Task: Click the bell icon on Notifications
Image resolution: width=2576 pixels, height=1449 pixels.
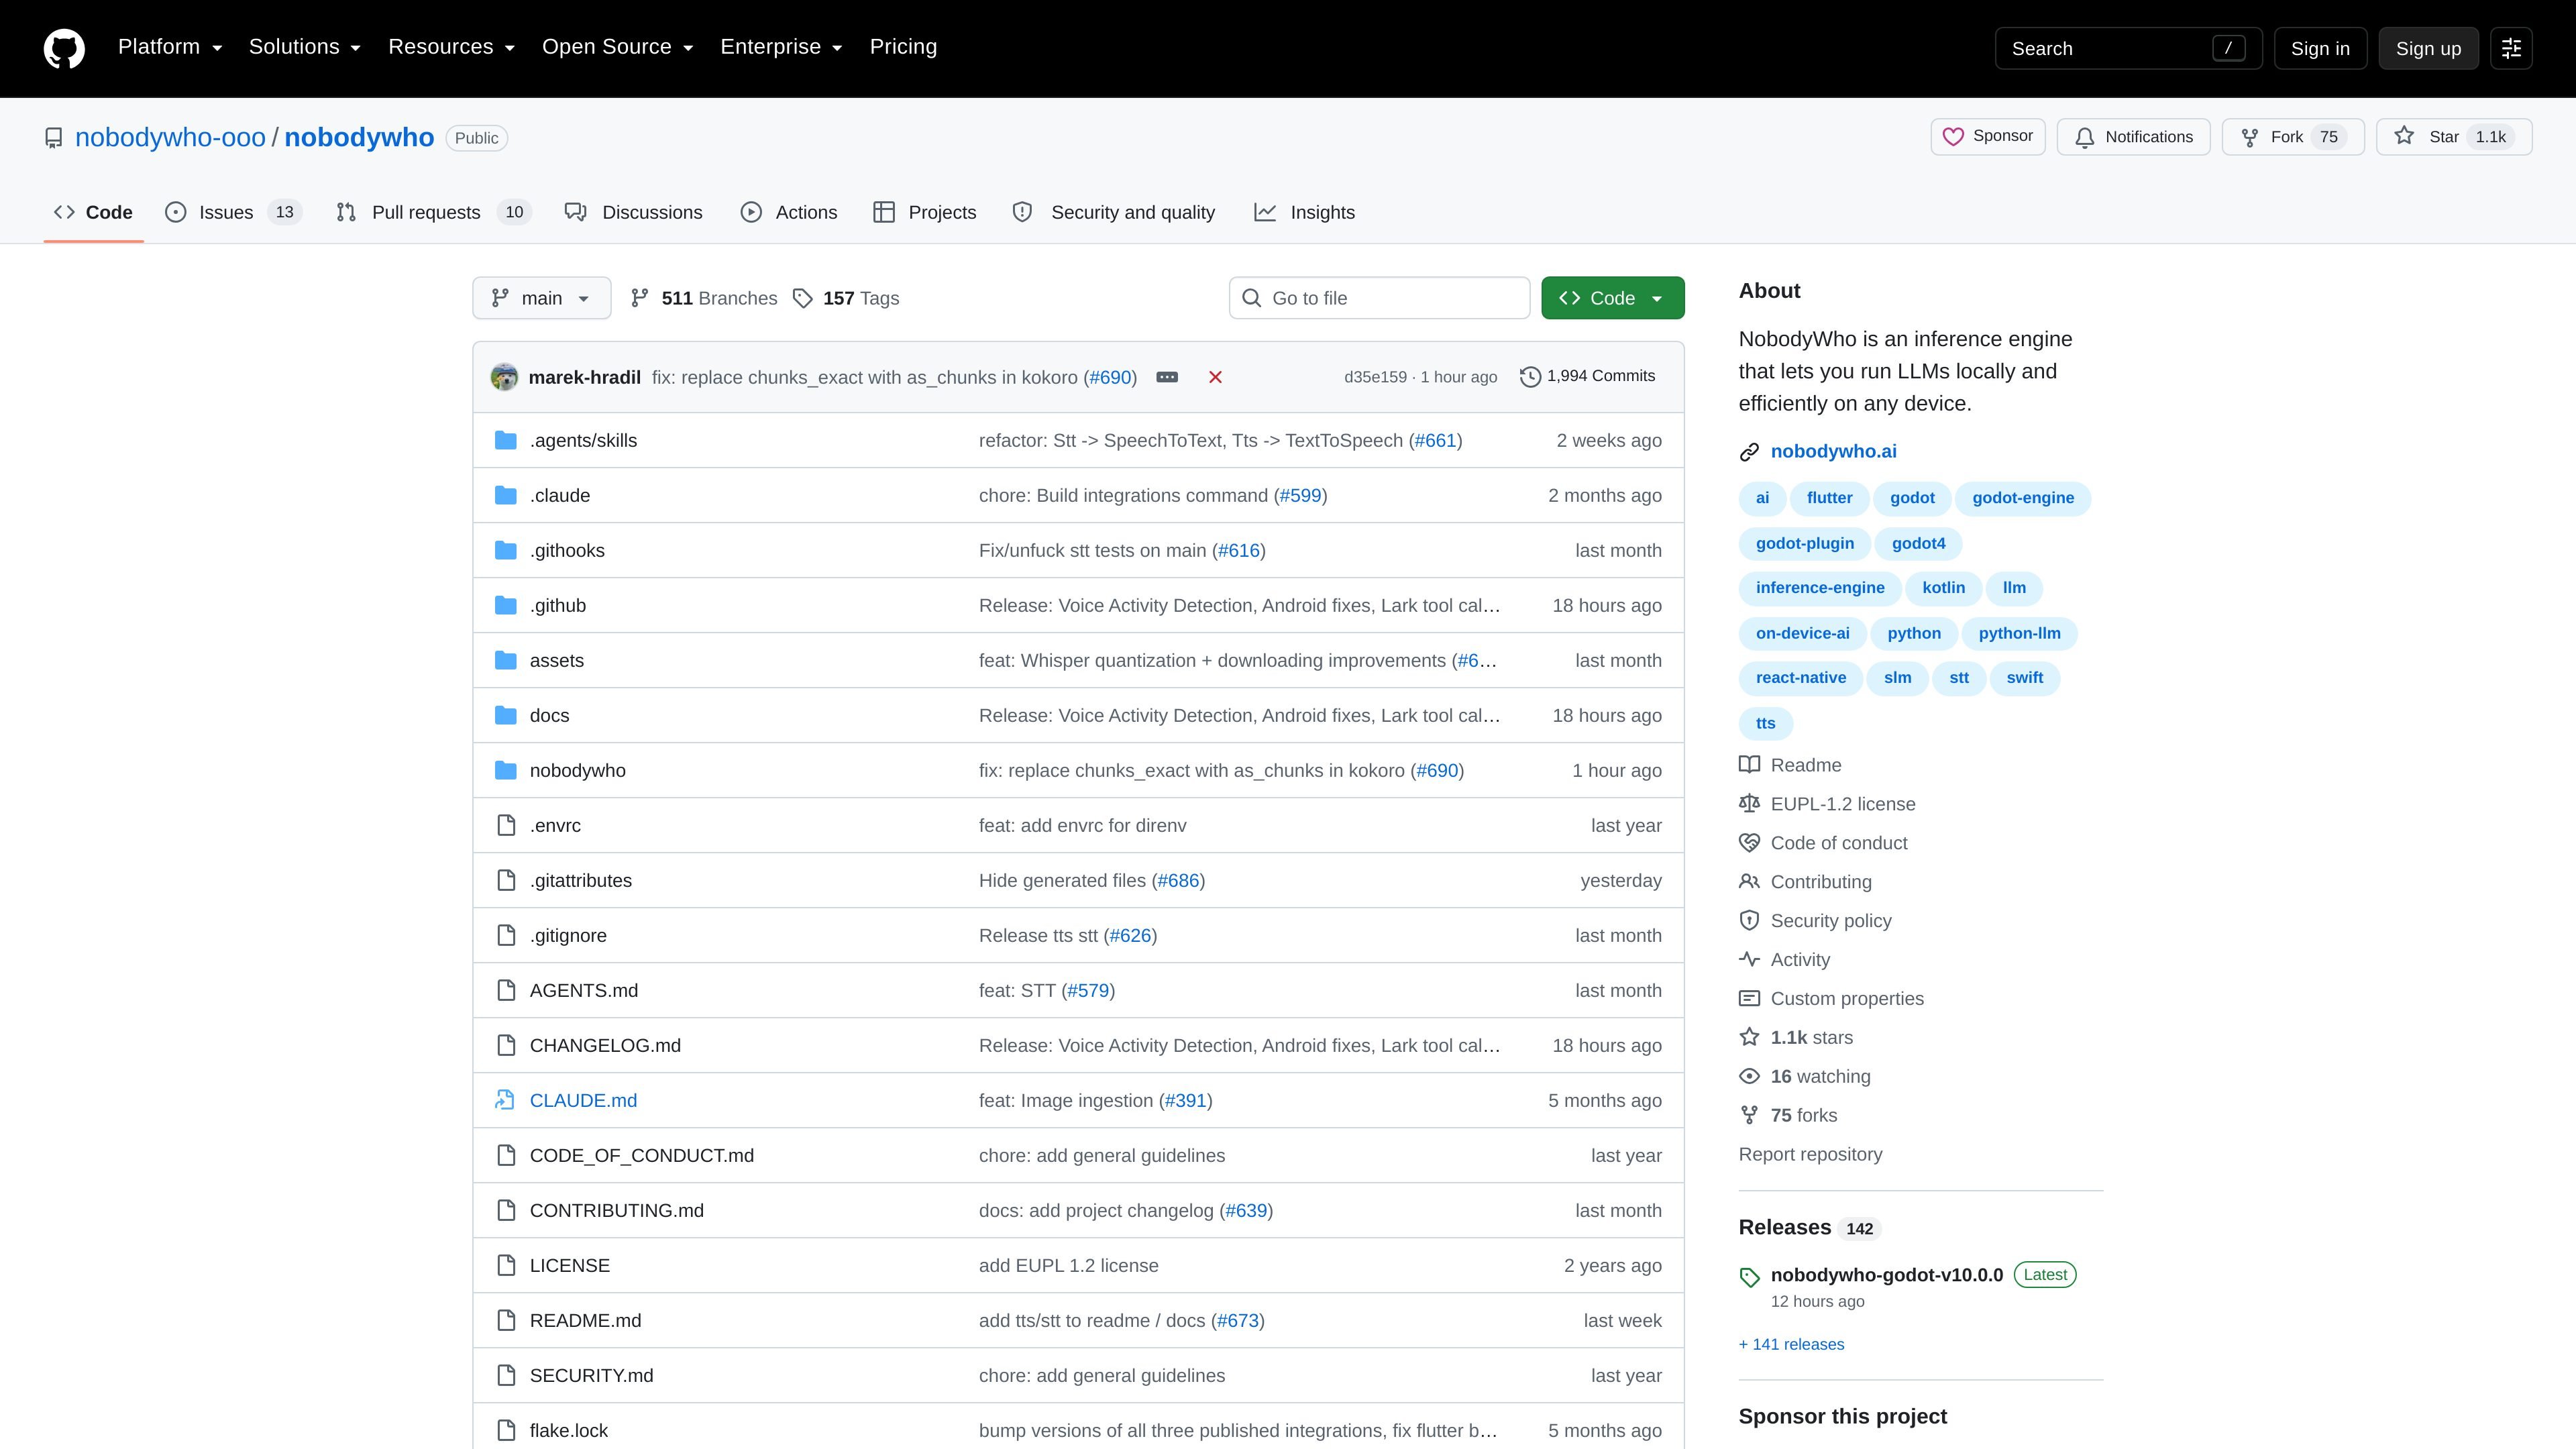Action: tap(2085, 138)
